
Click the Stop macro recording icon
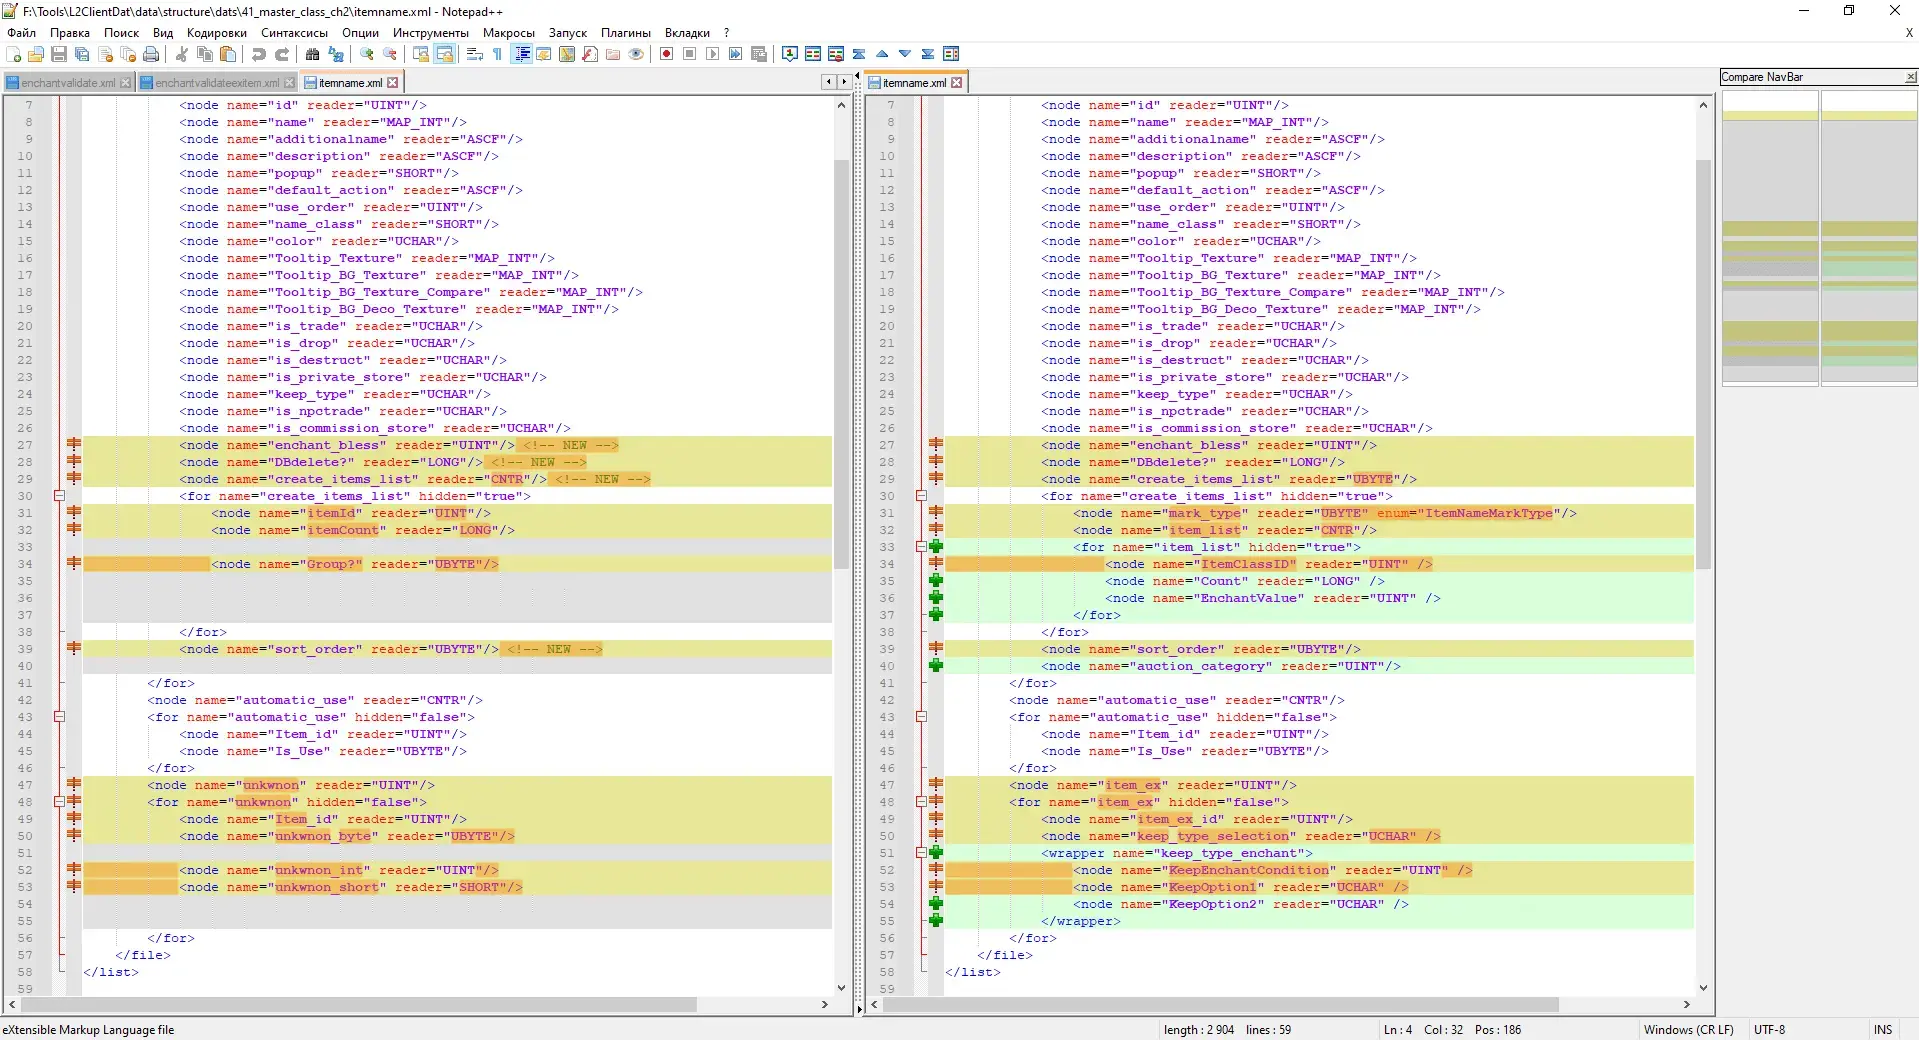click(x=689, y=54)
